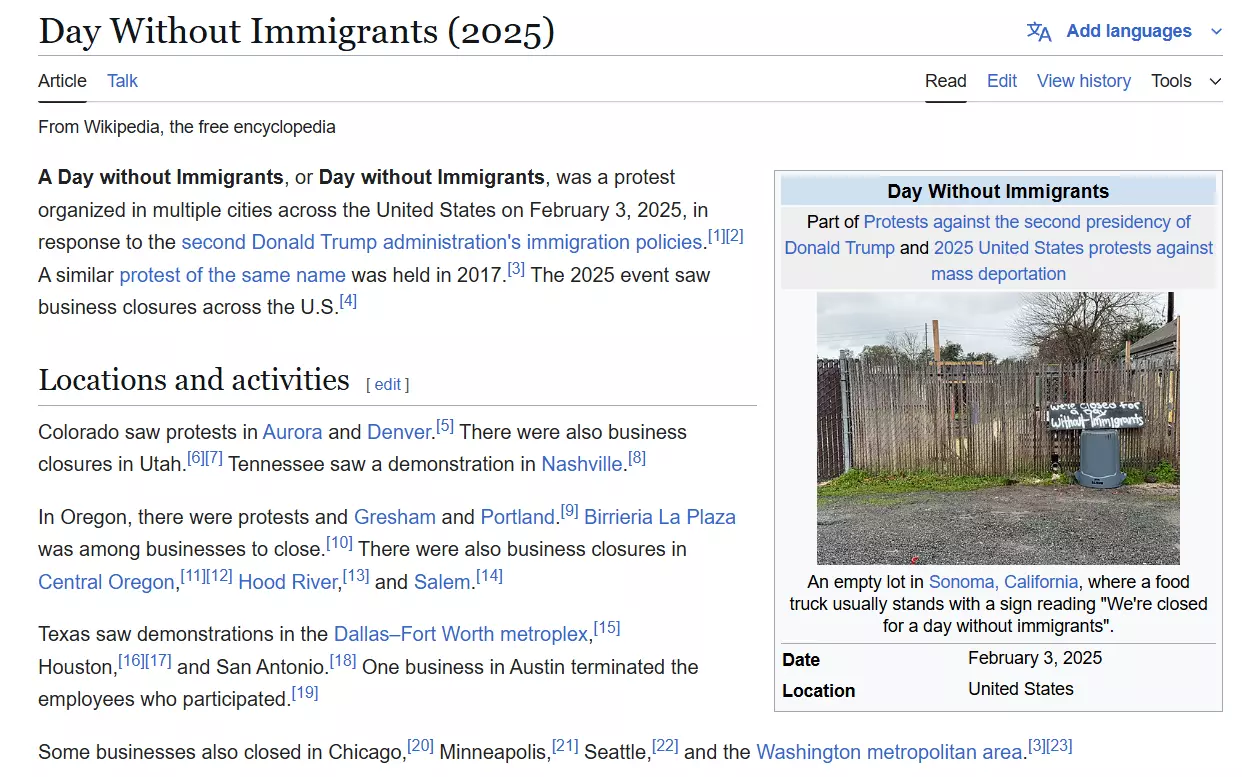
Task: Click citation reference [10]
Action: point(340,543)
